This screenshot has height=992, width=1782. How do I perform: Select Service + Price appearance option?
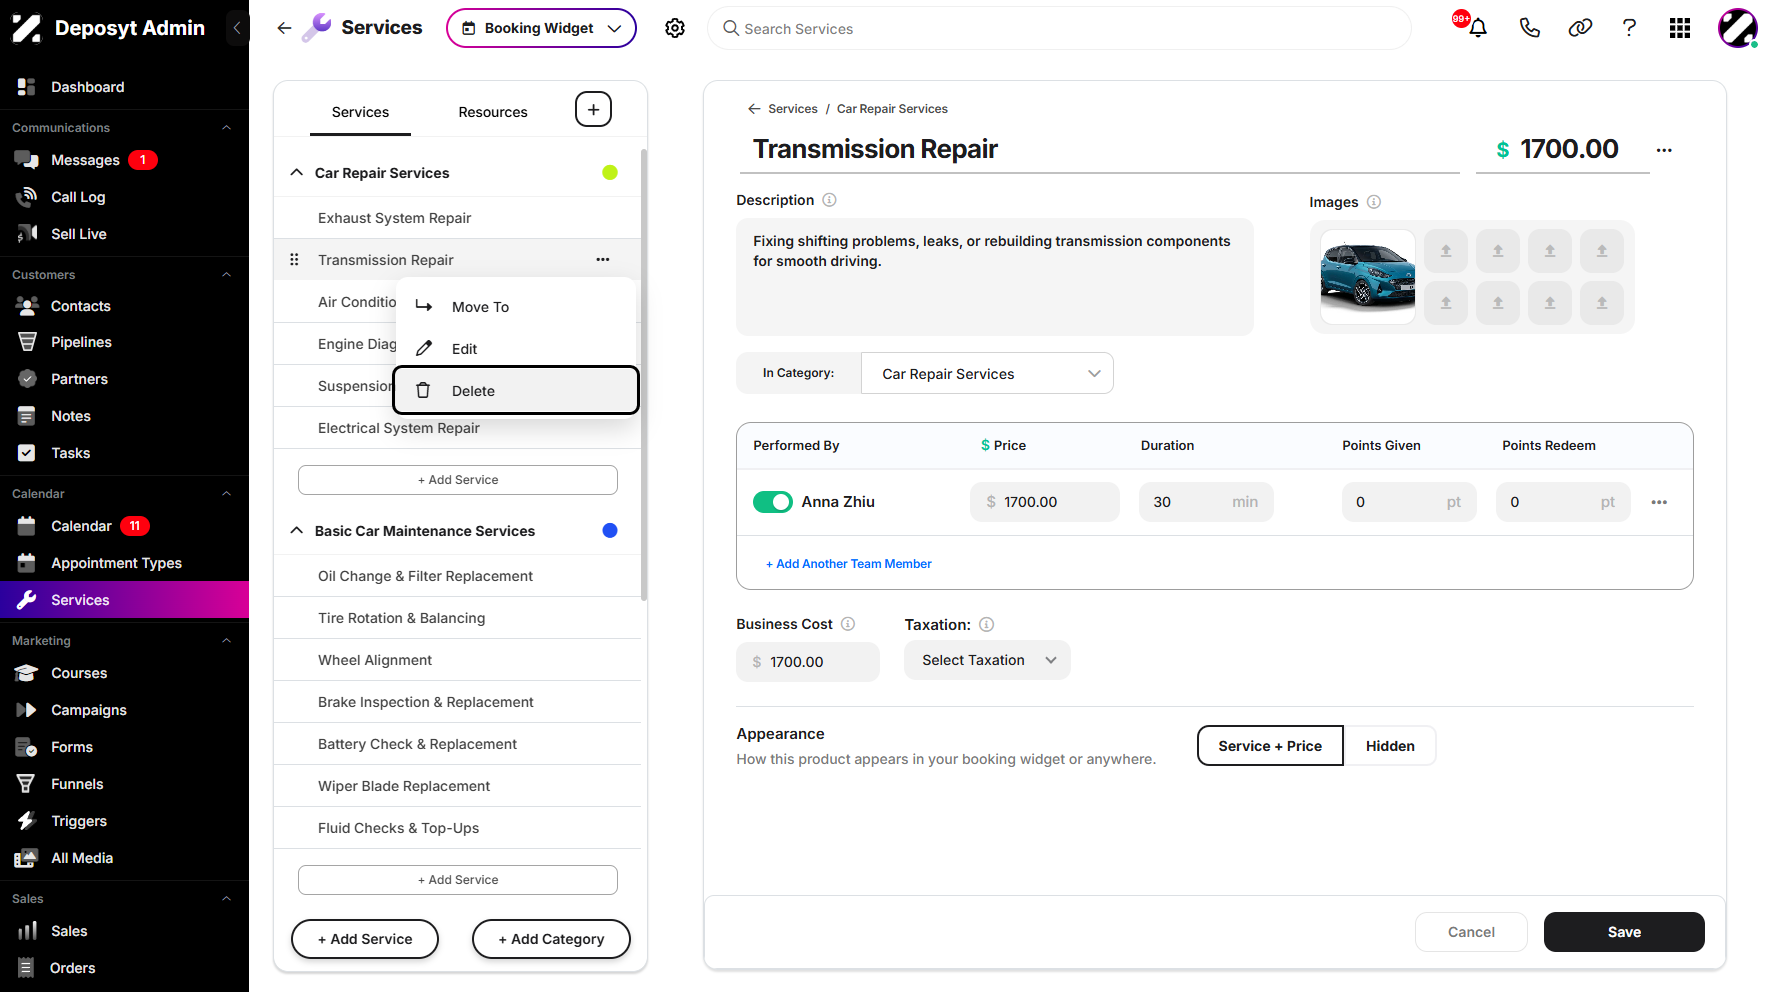click(1270, 746)
